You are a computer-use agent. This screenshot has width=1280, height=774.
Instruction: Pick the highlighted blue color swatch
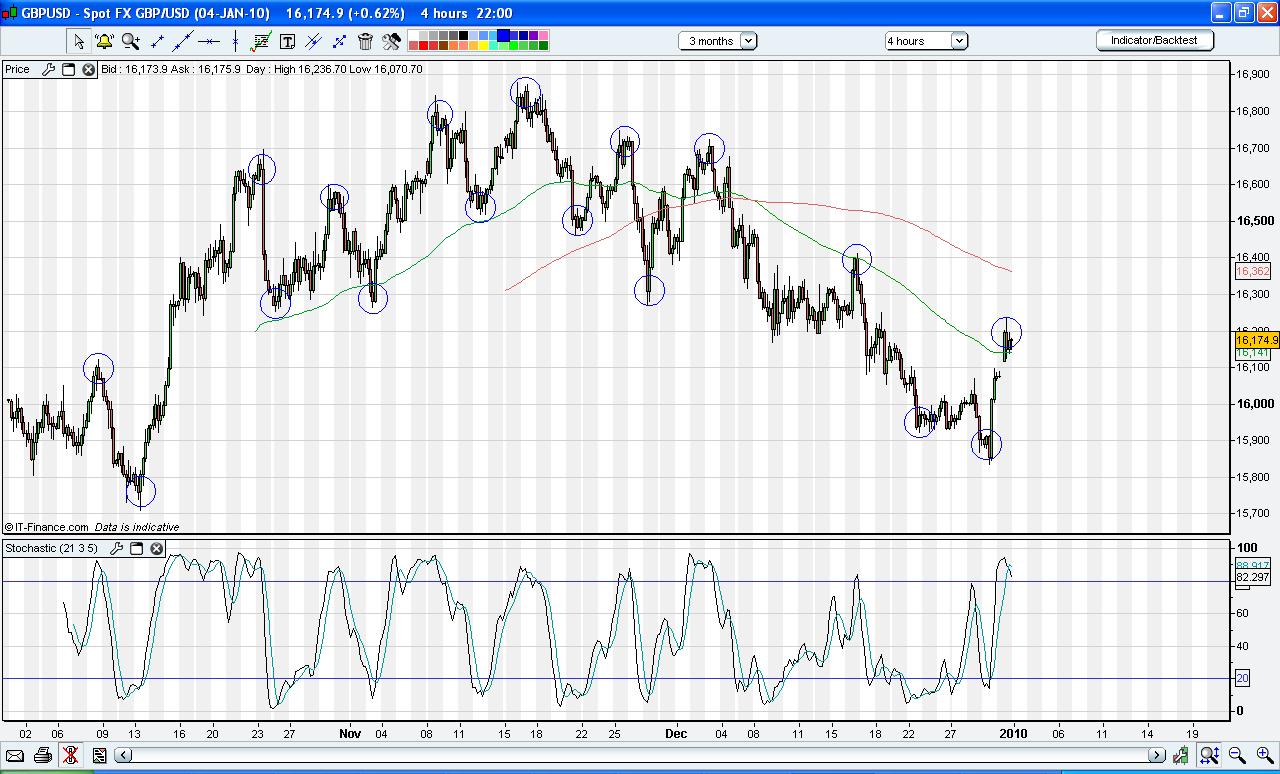point(503,35)
